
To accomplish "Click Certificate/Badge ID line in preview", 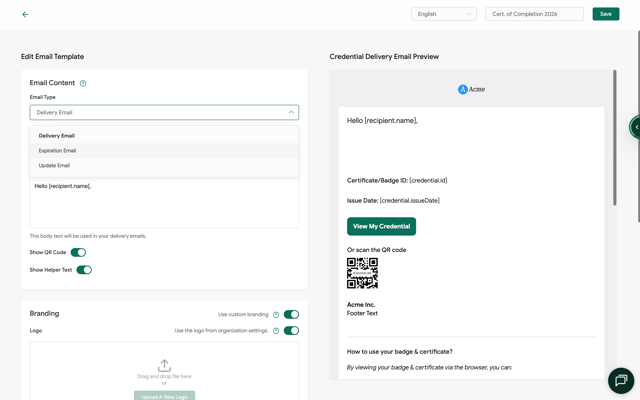I will tap(397, 180).
